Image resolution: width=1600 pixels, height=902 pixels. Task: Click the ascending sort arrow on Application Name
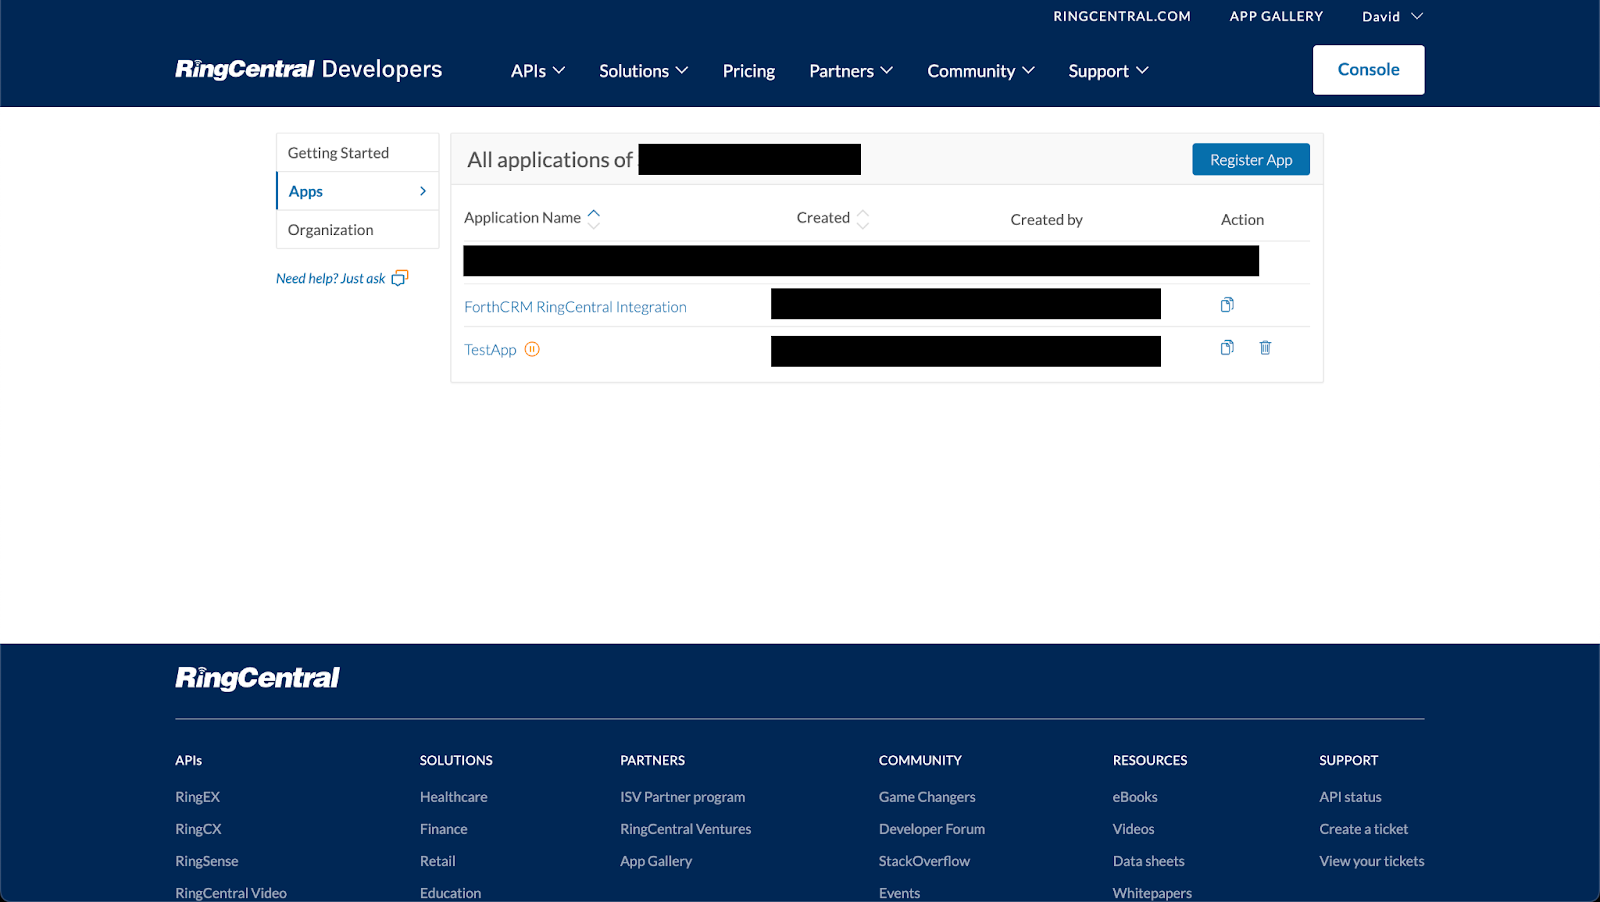(595, 211)
